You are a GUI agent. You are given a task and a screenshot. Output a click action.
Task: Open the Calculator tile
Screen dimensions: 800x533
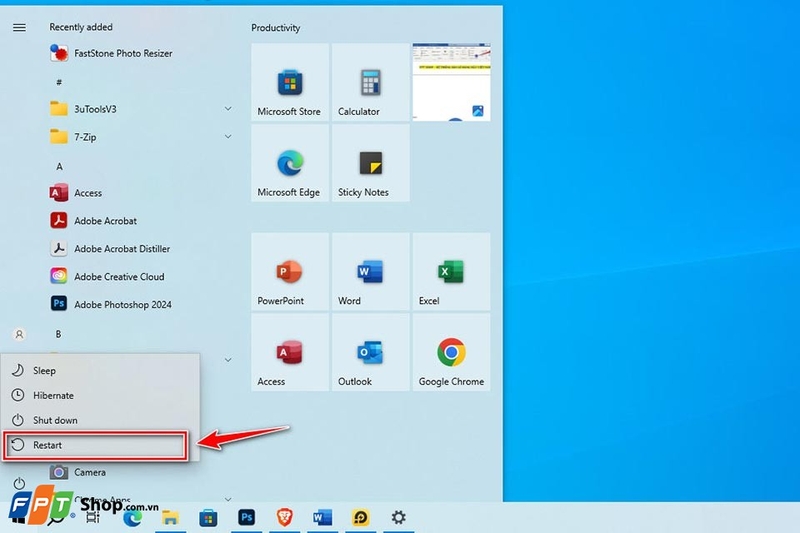[370, 82]
